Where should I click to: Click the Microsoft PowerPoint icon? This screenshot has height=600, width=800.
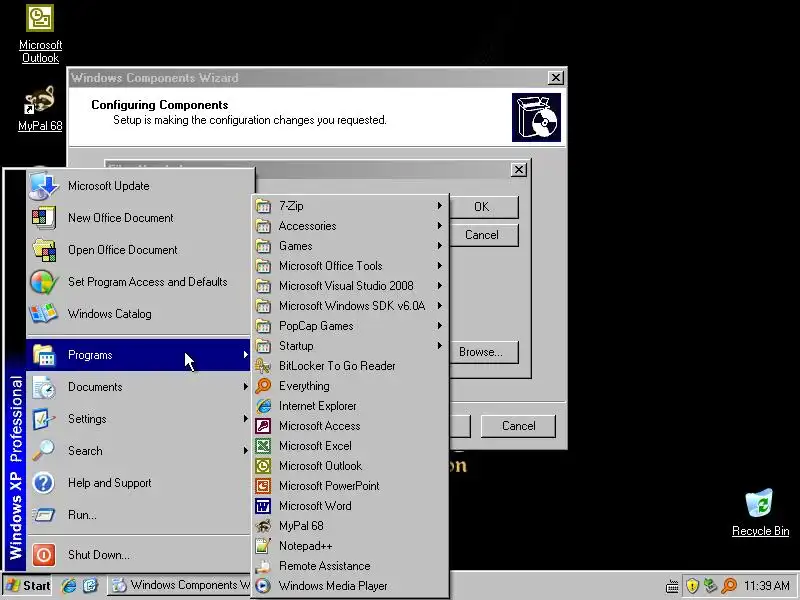tap(263, 486)
